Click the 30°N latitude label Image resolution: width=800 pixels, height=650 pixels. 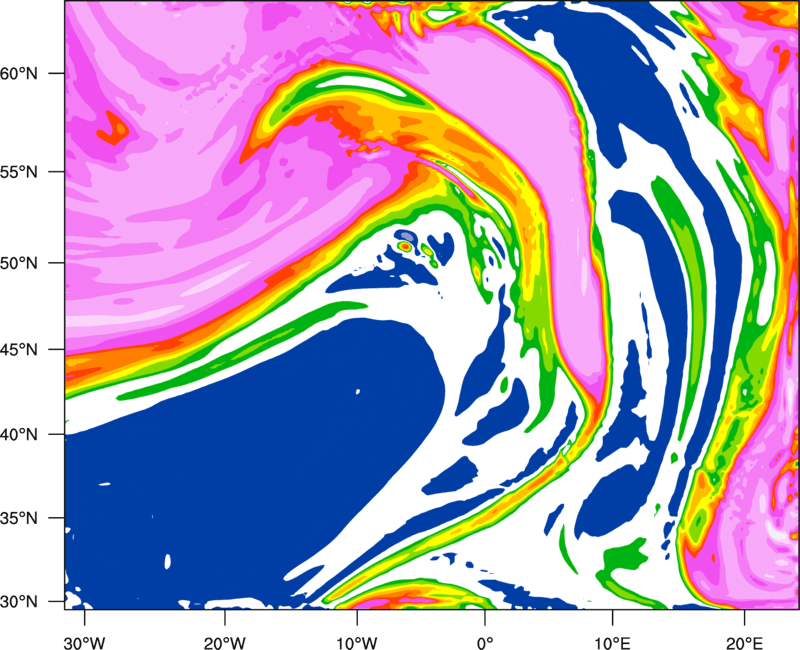click(x=19, y=602)
